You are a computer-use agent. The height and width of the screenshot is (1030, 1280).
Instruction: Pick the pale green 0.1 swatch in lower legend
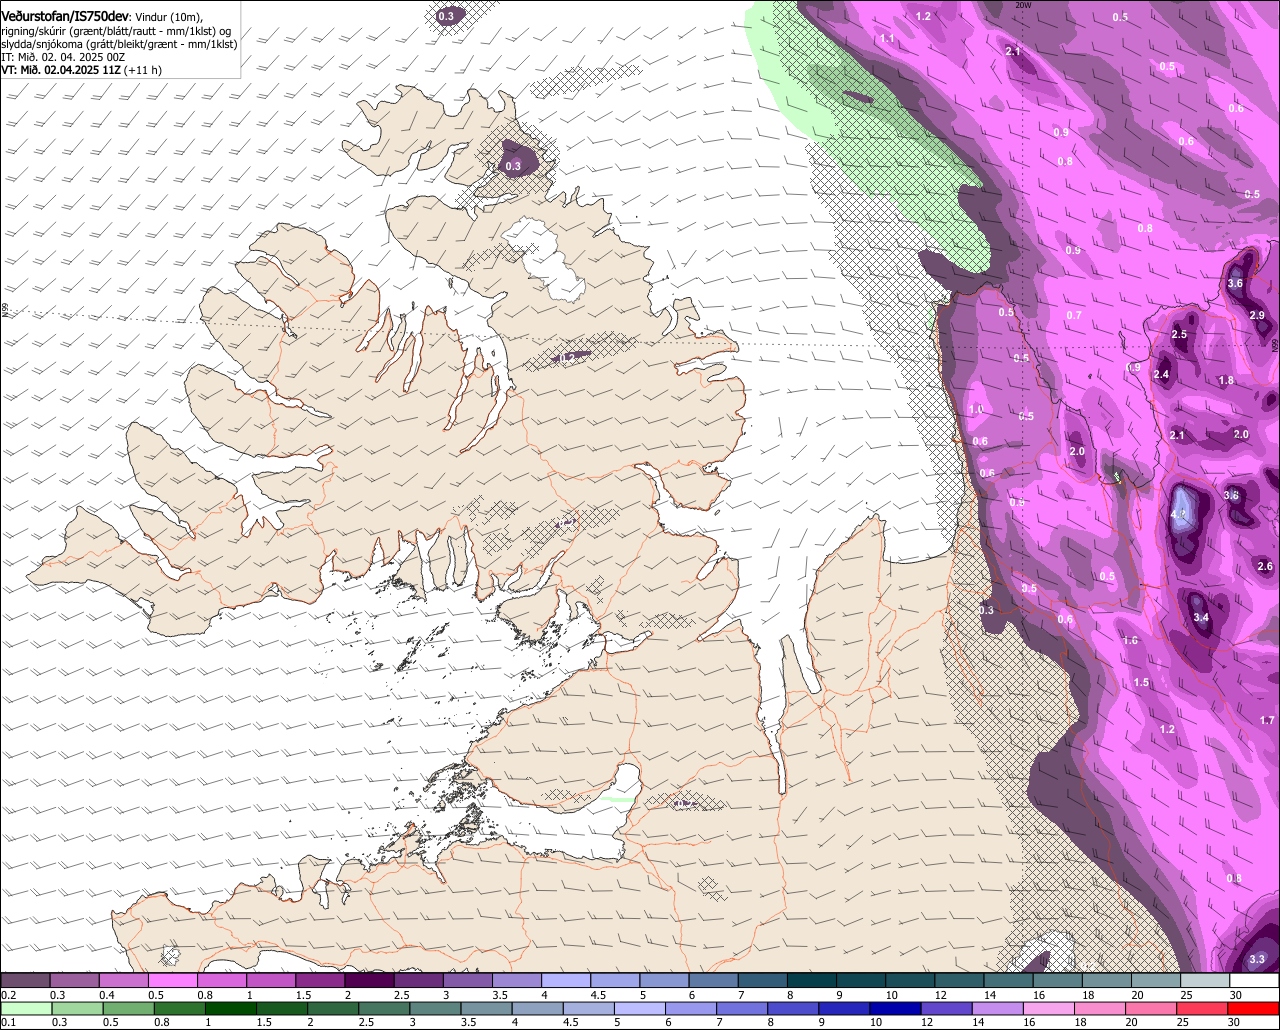coord(24,1009)
